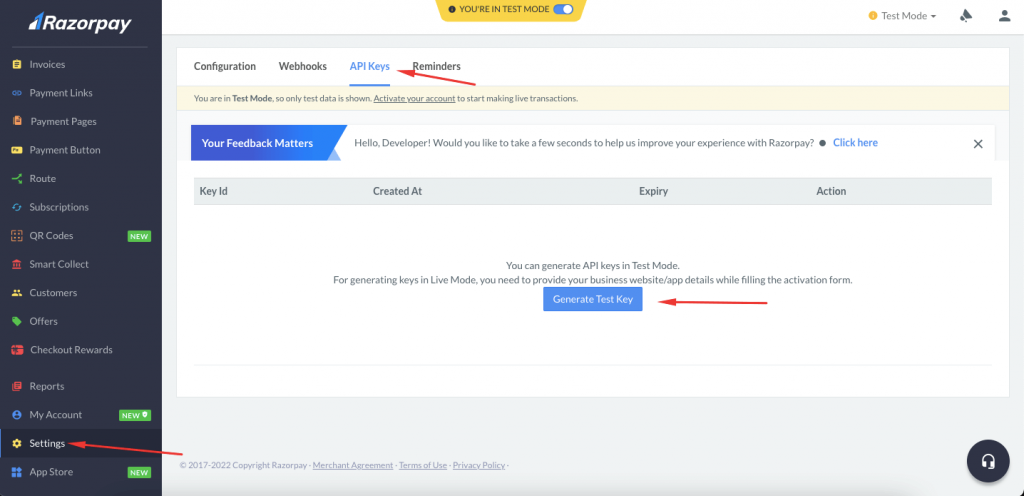1024x496 pixels.
Task: Click the info icon in test mode banner
Action: click(452, 9)
